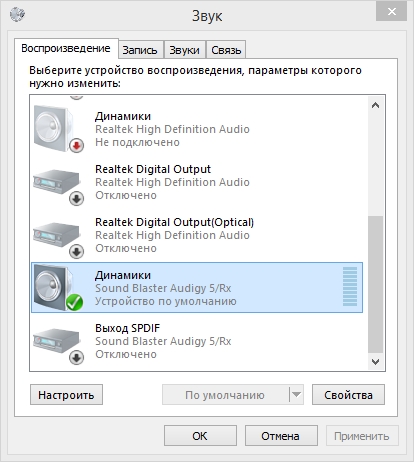Click the Отмена button
Viewport: 414px width, 462px height.
[x=281, y=436]
